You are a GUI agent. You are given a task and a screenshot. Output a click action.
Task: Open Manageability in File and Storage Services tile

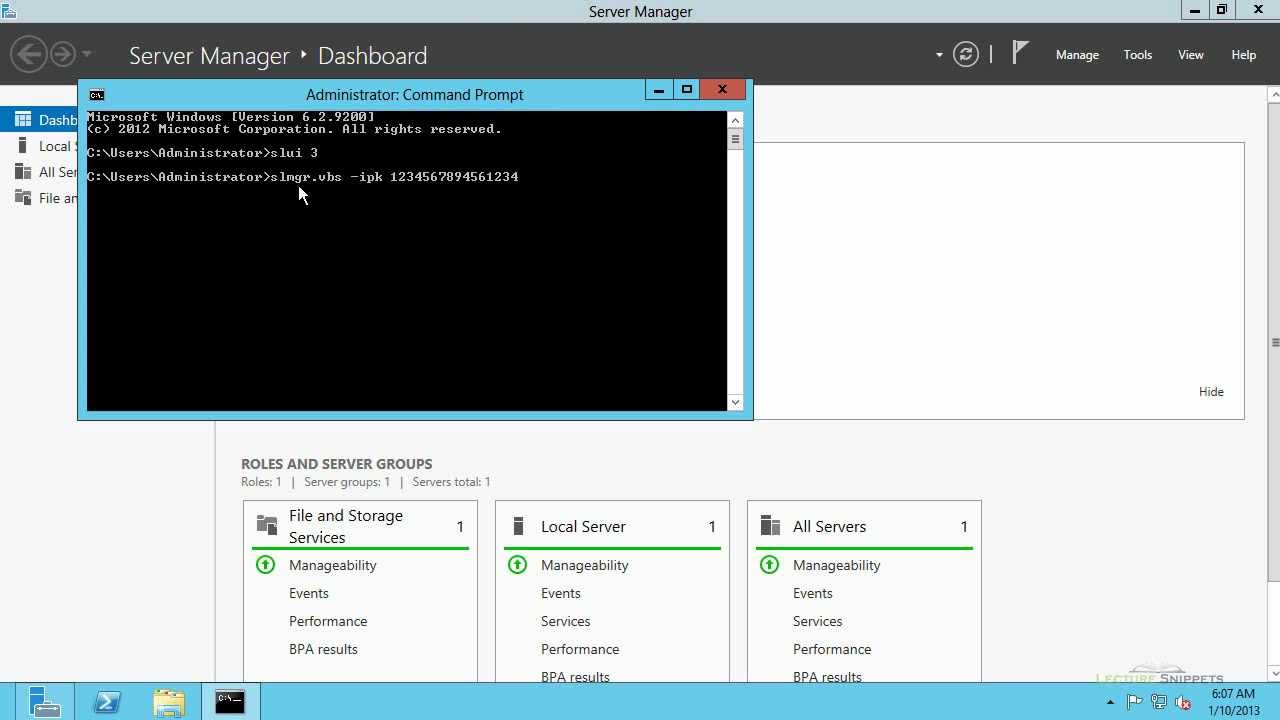(333, 565)
